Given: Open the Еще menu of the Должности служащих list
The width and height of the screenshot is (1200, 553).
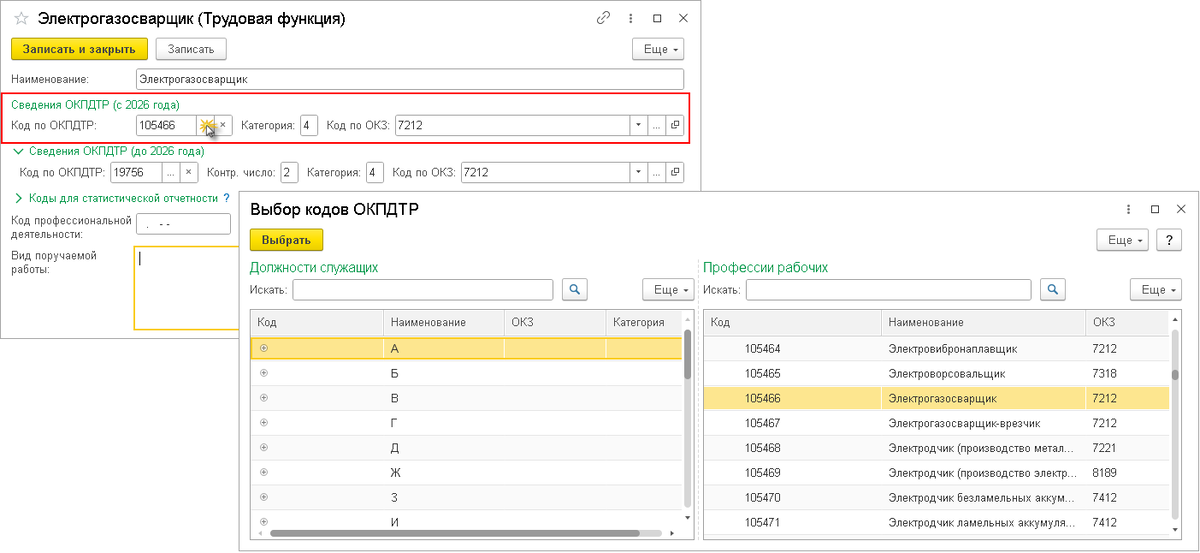Looking at the screenshot, I should 668,289.
